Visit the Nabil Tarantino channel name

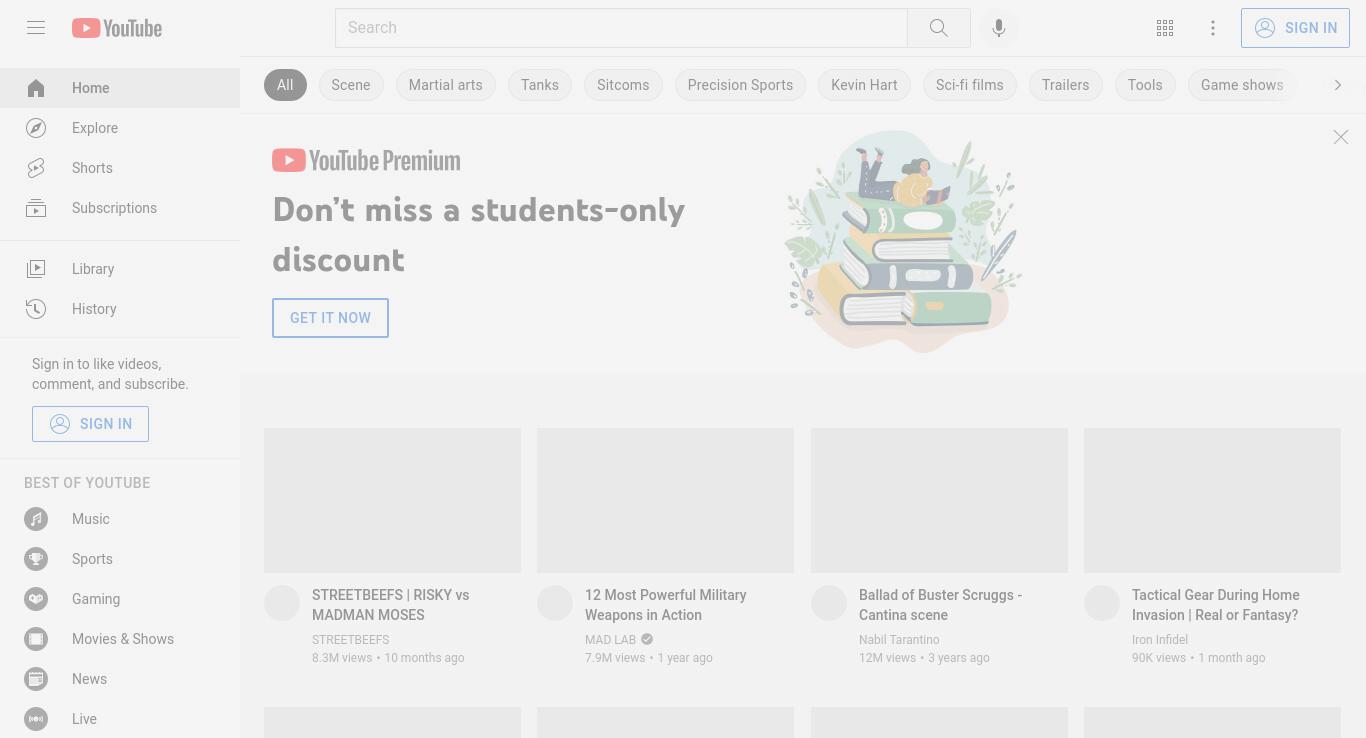coord(899,640)
